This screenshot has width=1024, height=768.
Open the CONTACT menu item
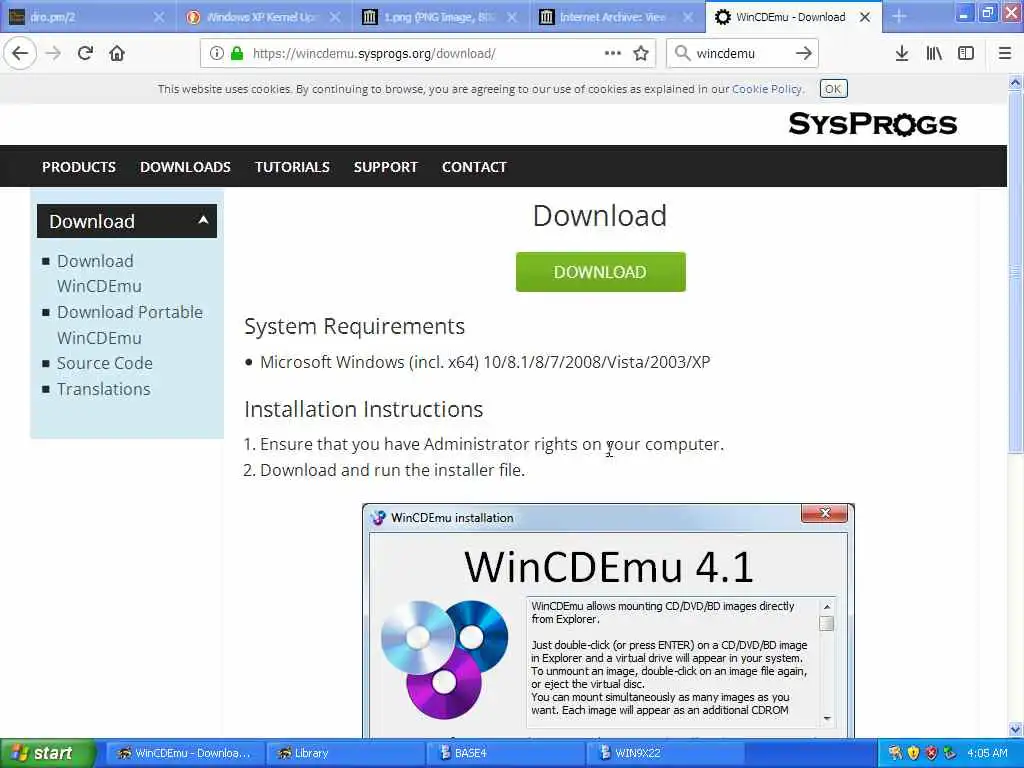(474, 167)
